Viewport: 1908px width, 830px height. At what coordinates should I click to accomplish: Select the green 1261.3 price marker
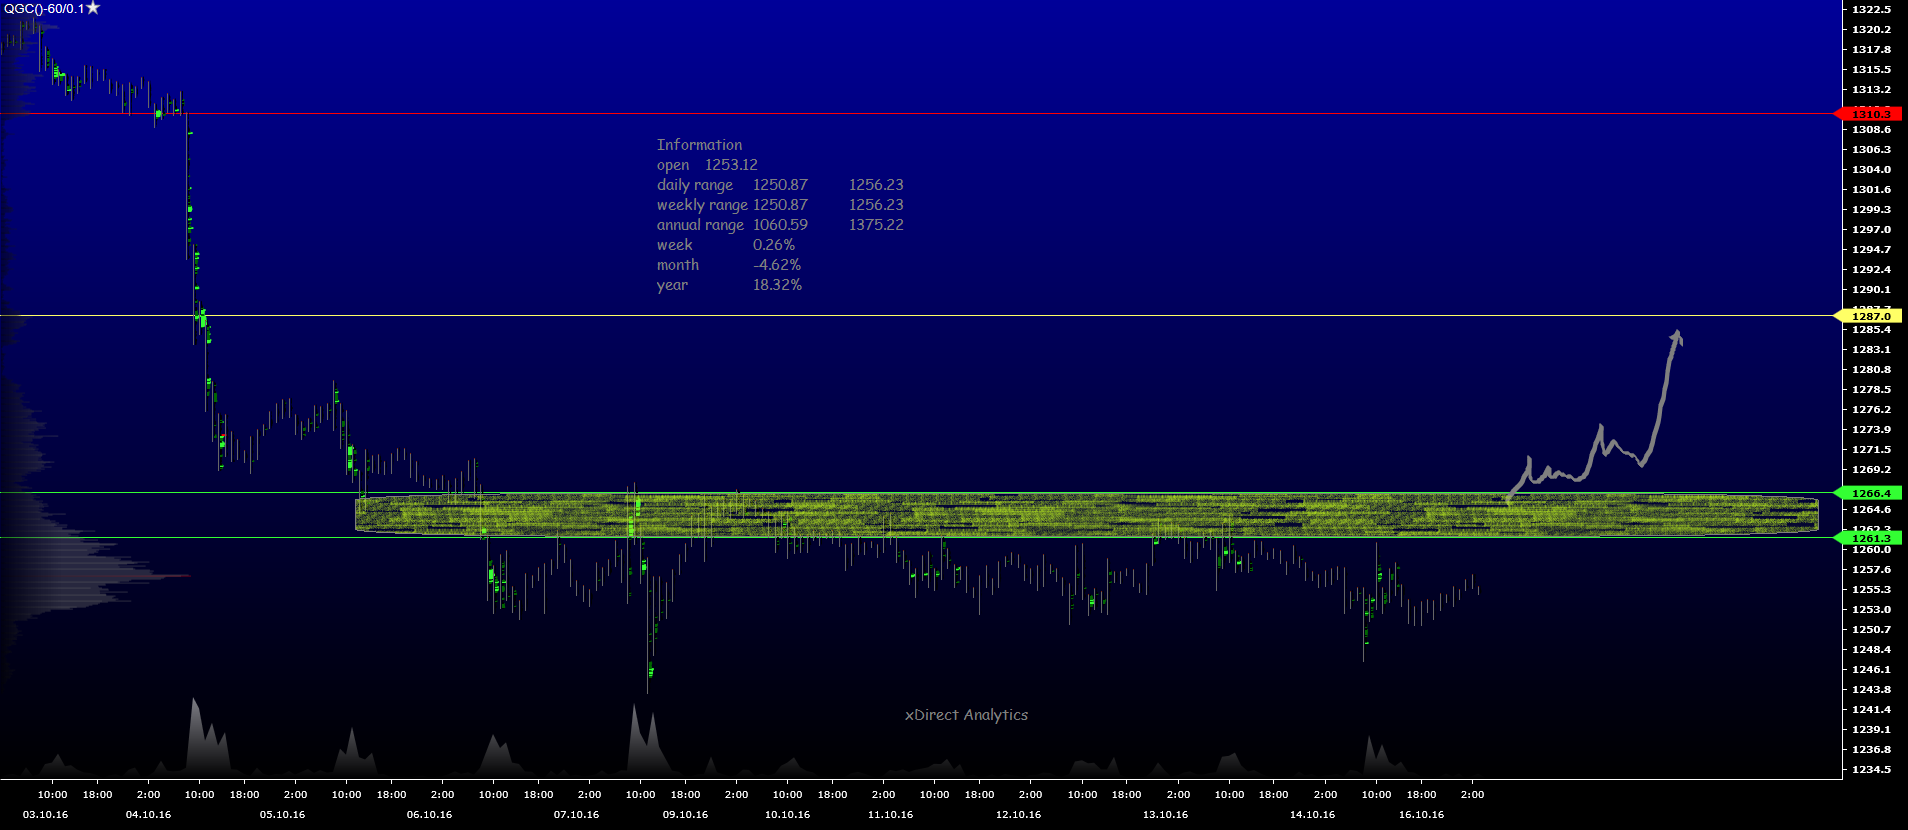pos(1868,538)
